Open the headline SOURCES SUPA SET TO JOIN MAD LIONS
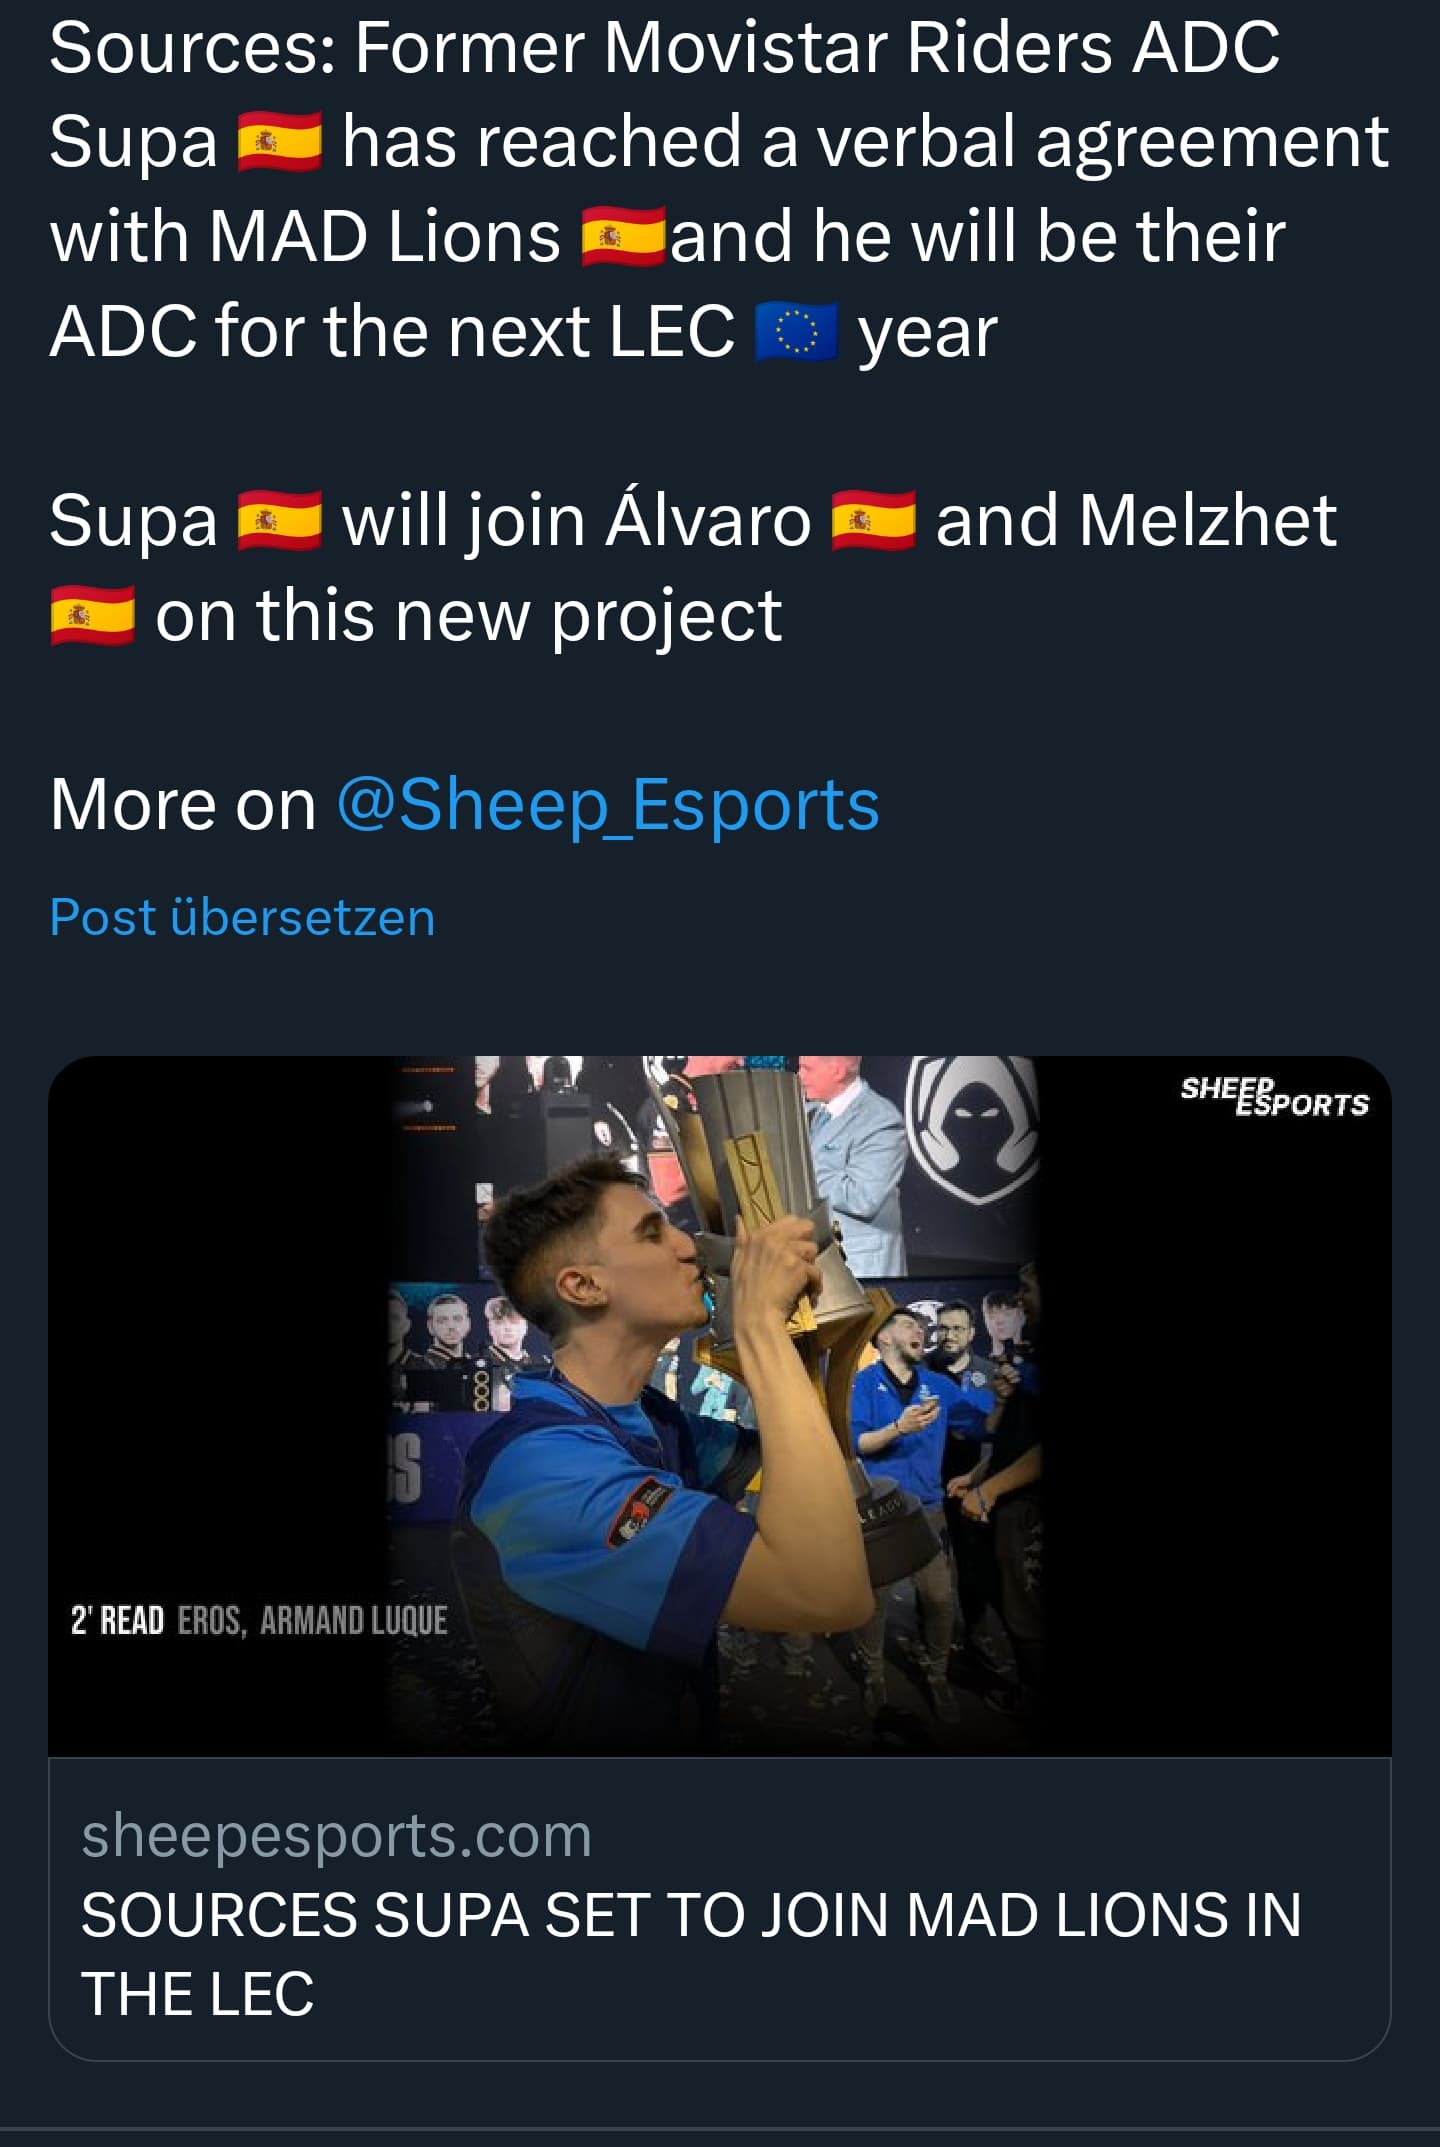The image size is (1440, 2147). point(691,1953)
